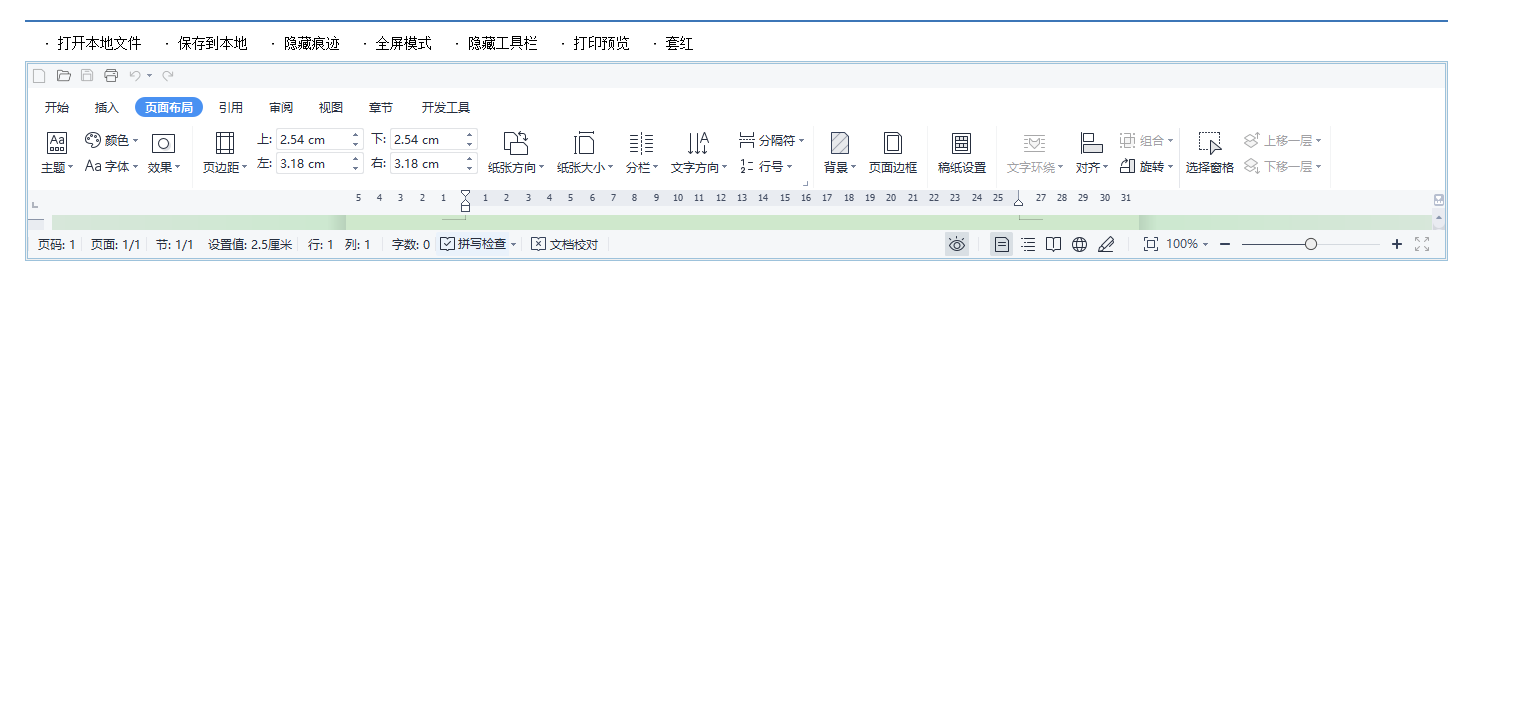切换到大纲视图图标
Viewport: 1522px width, 728px height.
pos(1027,243)
